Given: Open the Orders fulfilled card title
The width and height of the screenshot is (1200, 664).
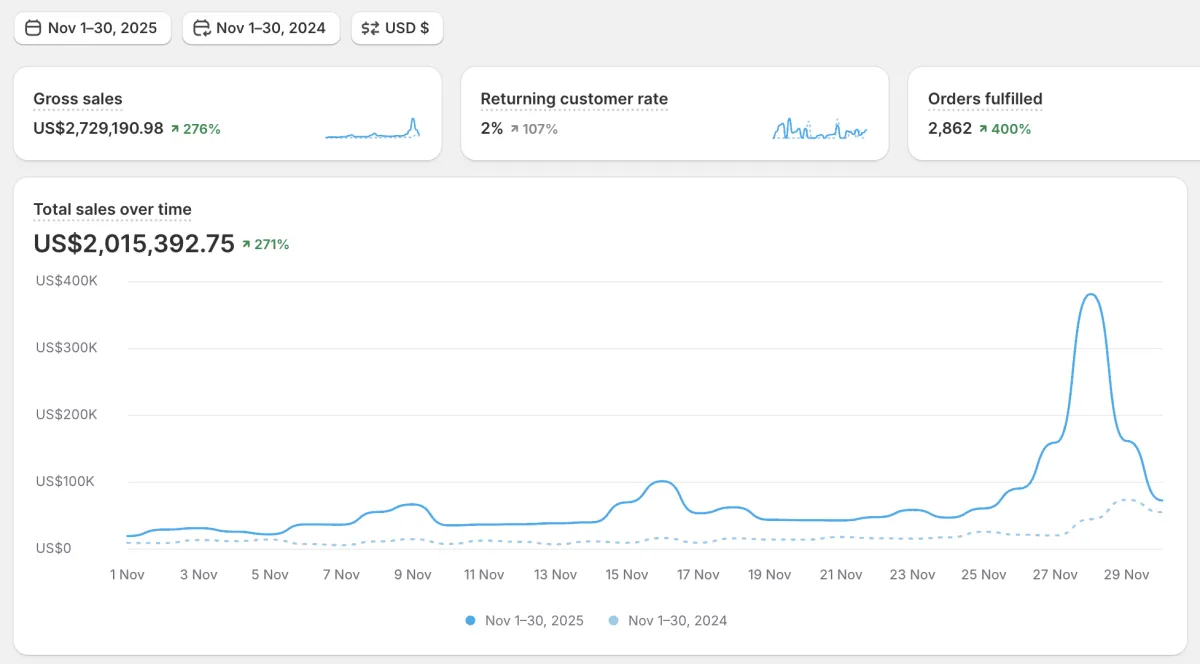Looking at the screenshot, I should click(x=985, y=99).
